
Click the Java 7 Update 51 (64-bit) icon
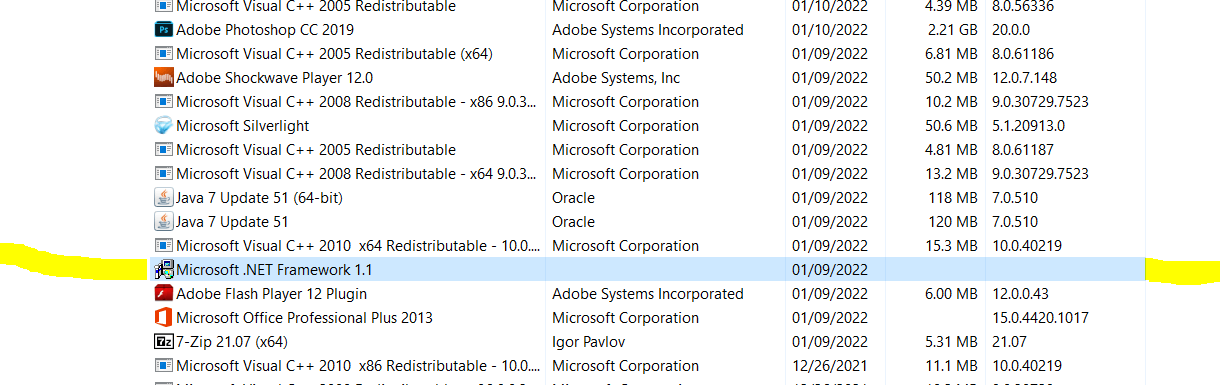tap(164, 198)
